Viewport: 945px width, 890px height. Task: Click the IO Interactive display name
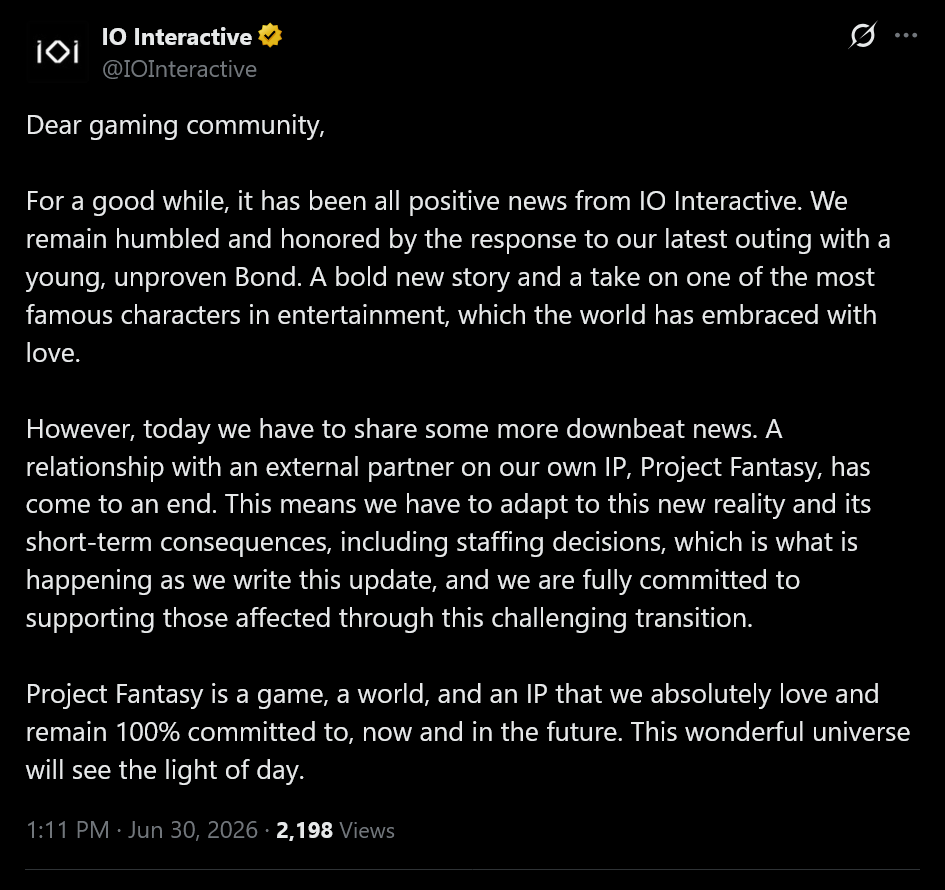coord(177,37)
